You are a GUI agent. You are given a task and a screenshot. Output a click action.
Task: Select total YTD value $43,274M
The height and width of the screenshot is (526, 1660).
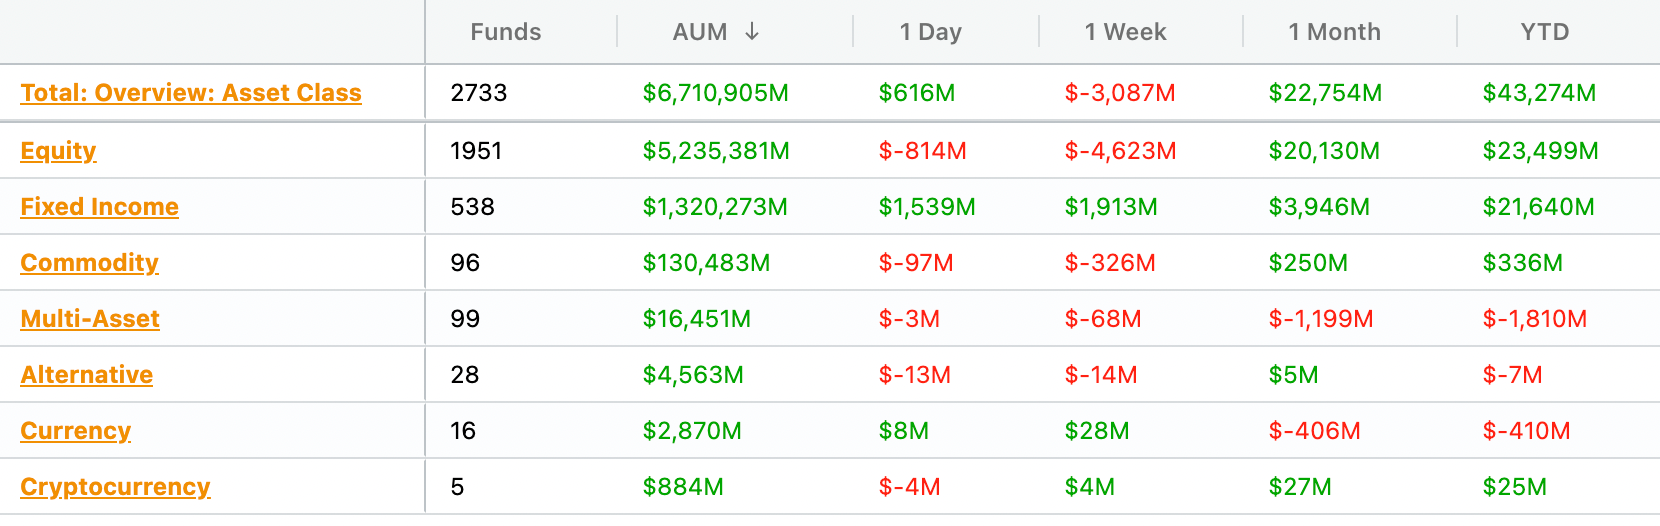[1539, 93]
